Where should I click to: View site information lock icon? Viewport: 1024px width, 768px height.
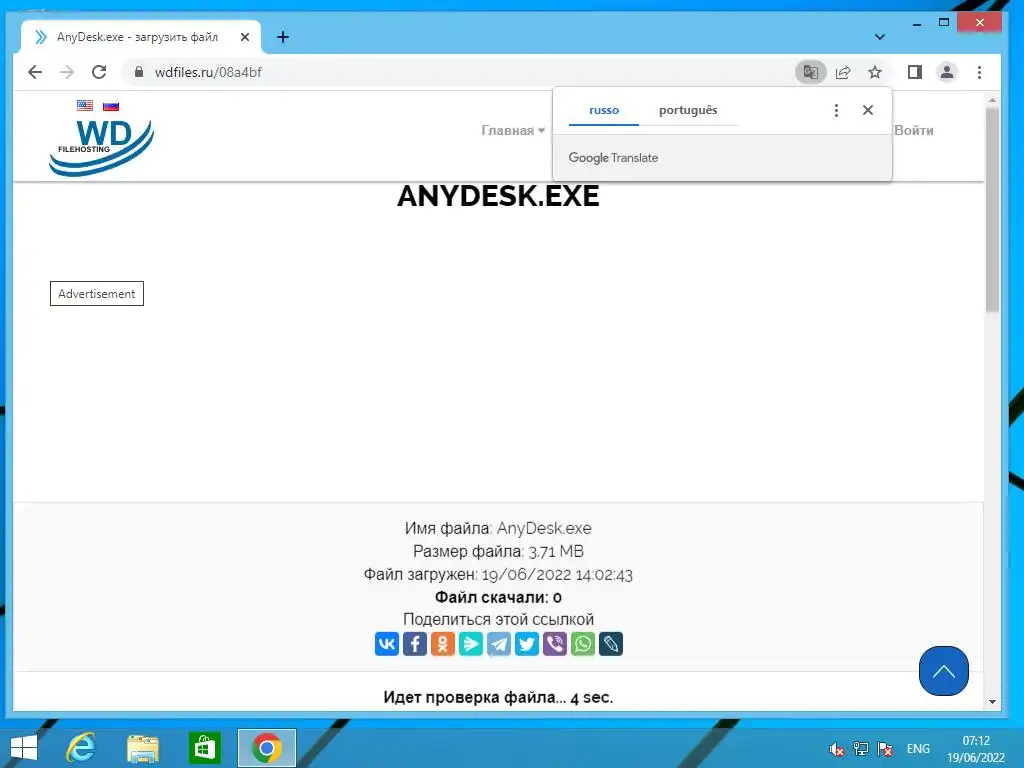tap(139, 72)
